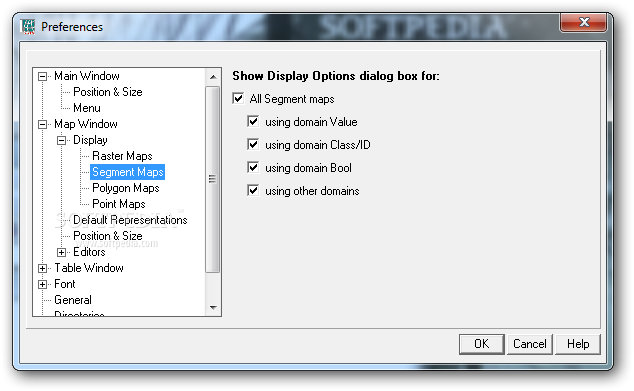Viewport: 634px width, 391px height.
Task: Select Position & Size under Map Window
Action: [108, 236]
